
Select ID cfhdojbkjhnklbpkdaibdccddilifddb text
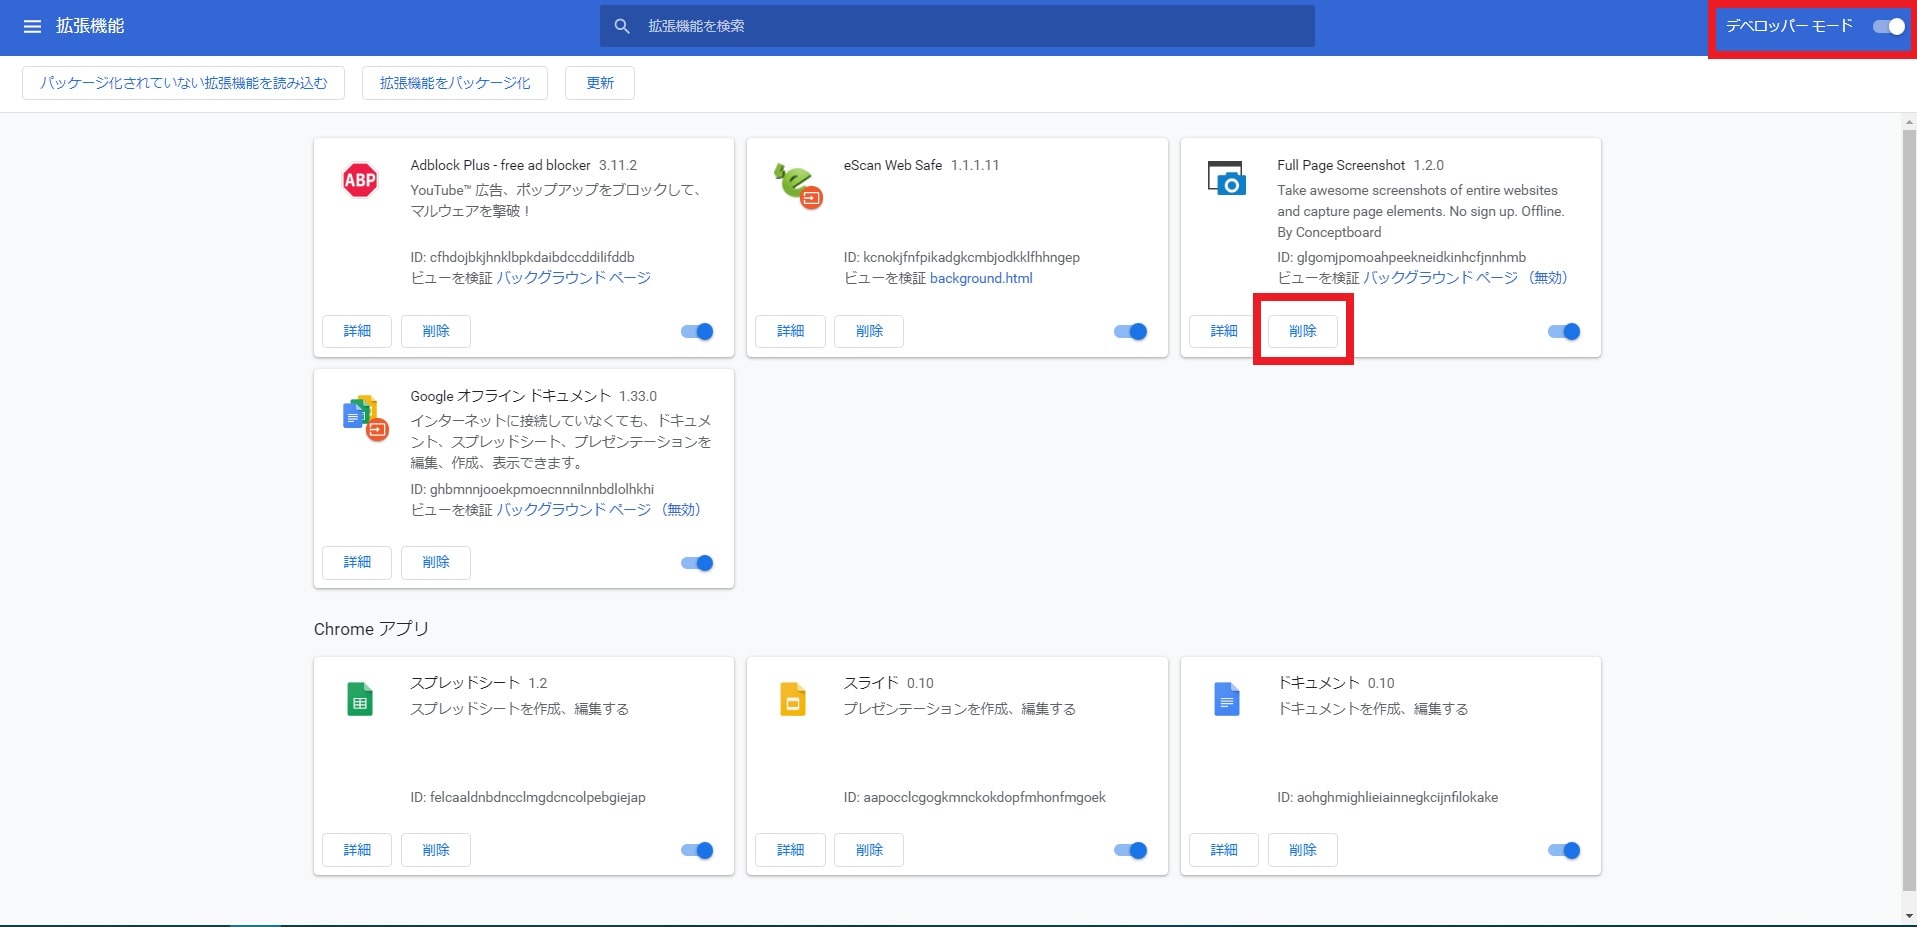point(522,257)
